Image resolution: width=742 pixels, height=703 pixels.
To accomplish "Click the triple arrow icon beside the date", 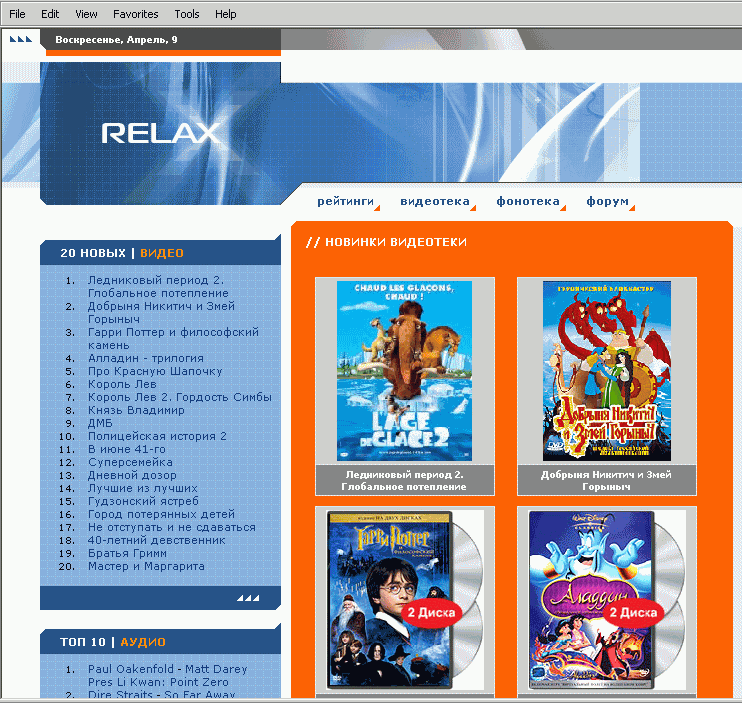I will click(21, 40).
